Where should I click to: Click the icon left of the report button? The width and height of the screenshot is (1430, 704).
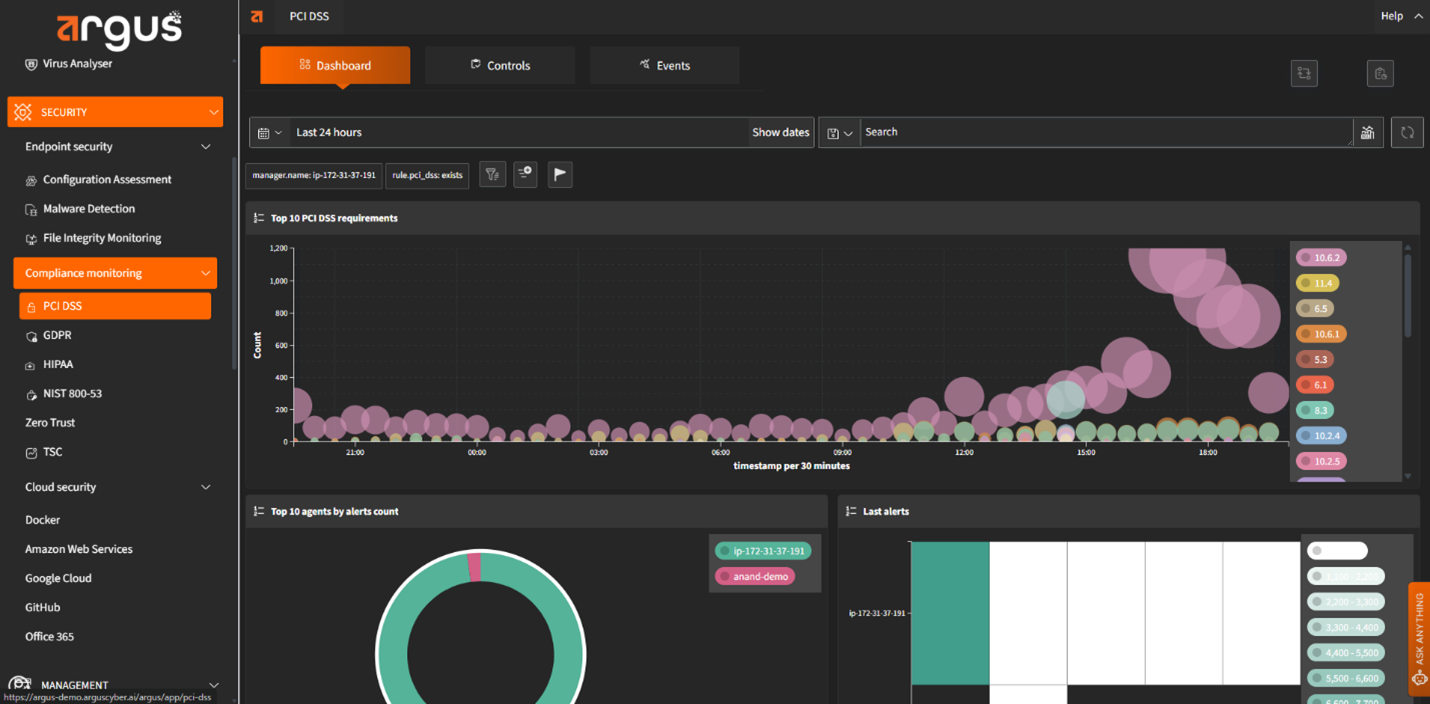(1304, 73)
